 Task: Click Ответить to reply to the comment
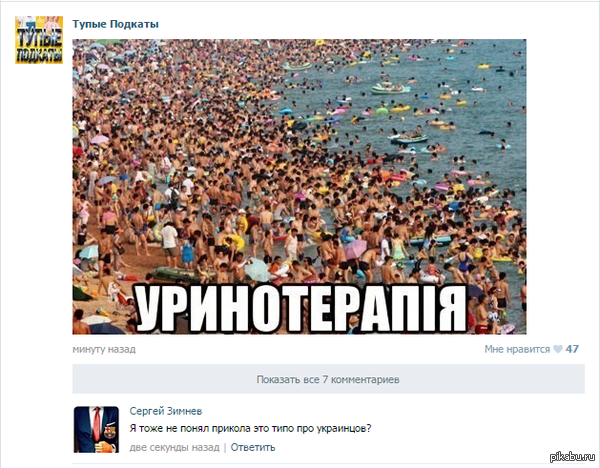(253, 447)
